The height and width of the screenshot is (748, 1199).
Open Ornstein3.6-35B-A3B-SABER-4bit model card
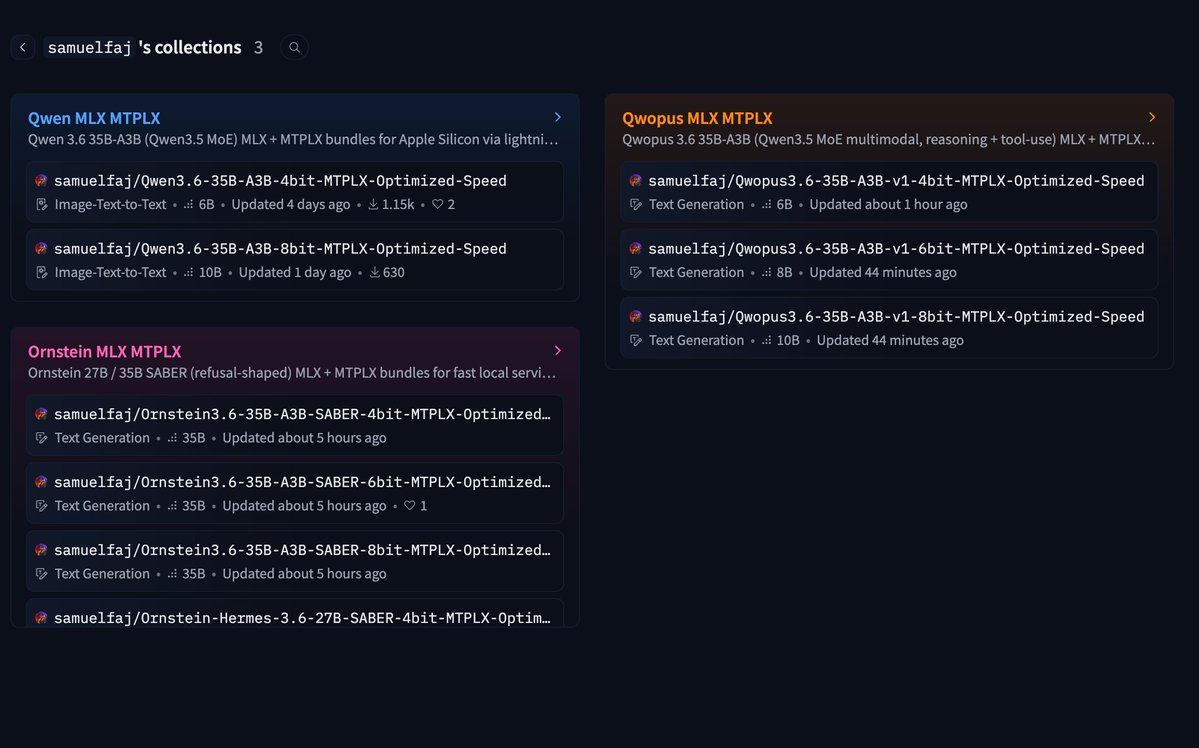(x=294, y=425)
